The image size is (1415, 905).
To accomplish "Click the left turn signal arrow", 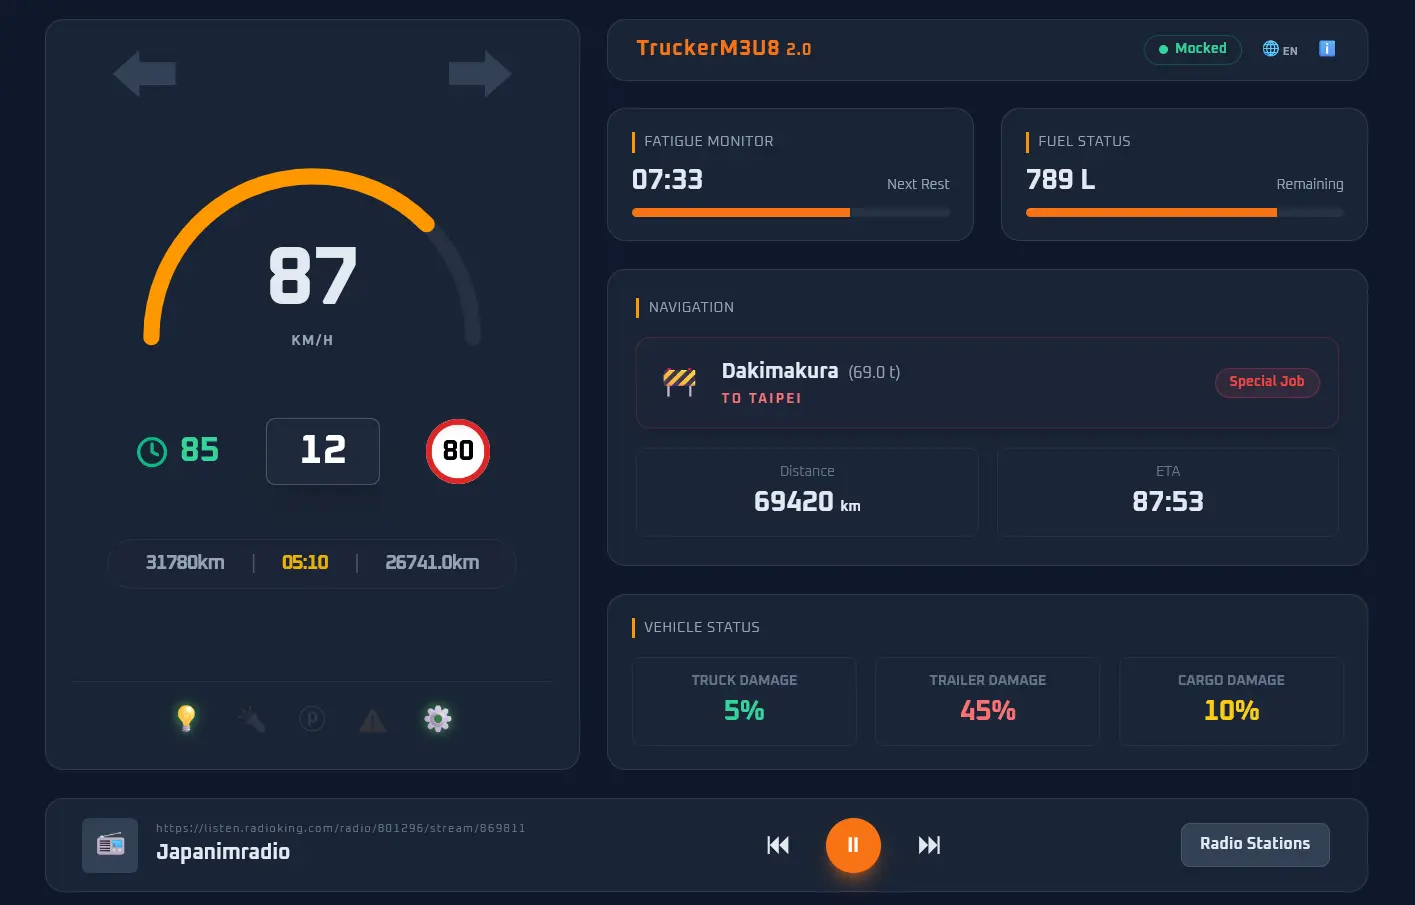I will click(x=145, y=74).
